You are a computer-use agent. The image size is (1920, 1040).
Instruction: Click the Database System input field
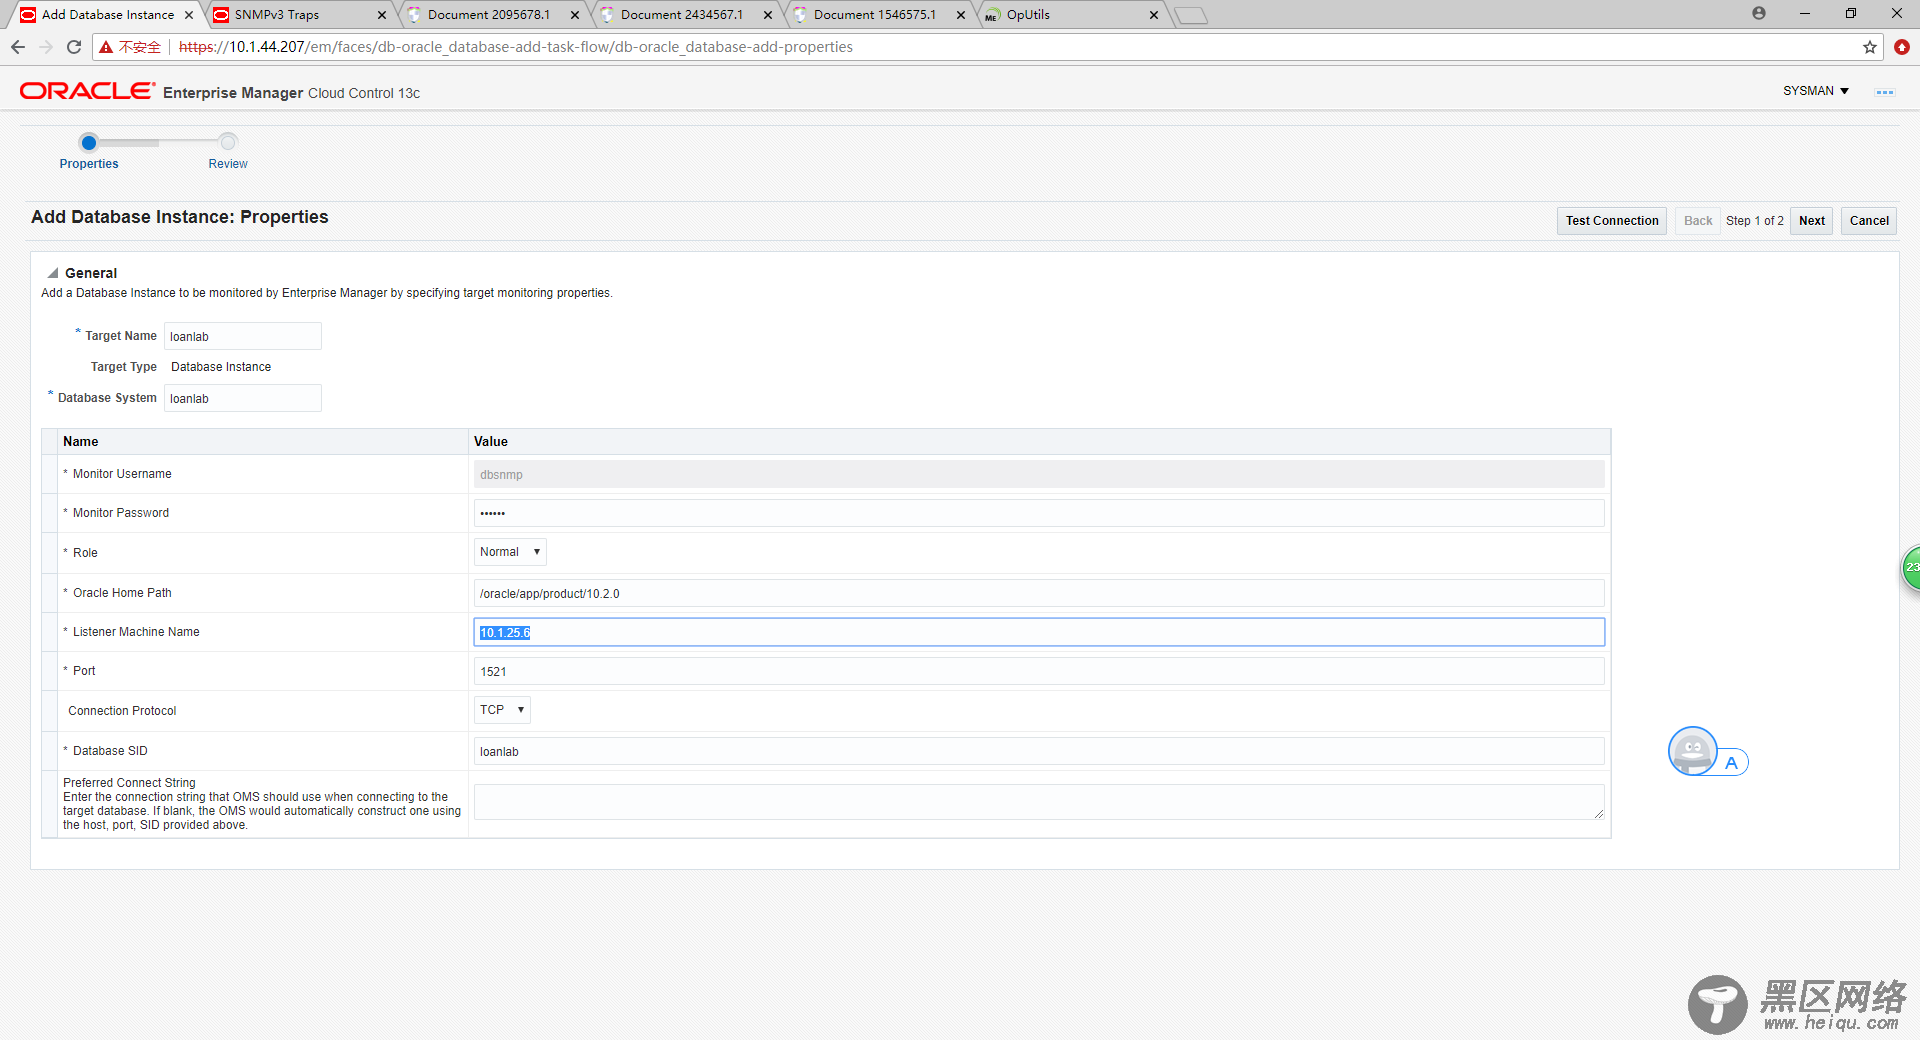pyautogui.click(x=243, y=398)
